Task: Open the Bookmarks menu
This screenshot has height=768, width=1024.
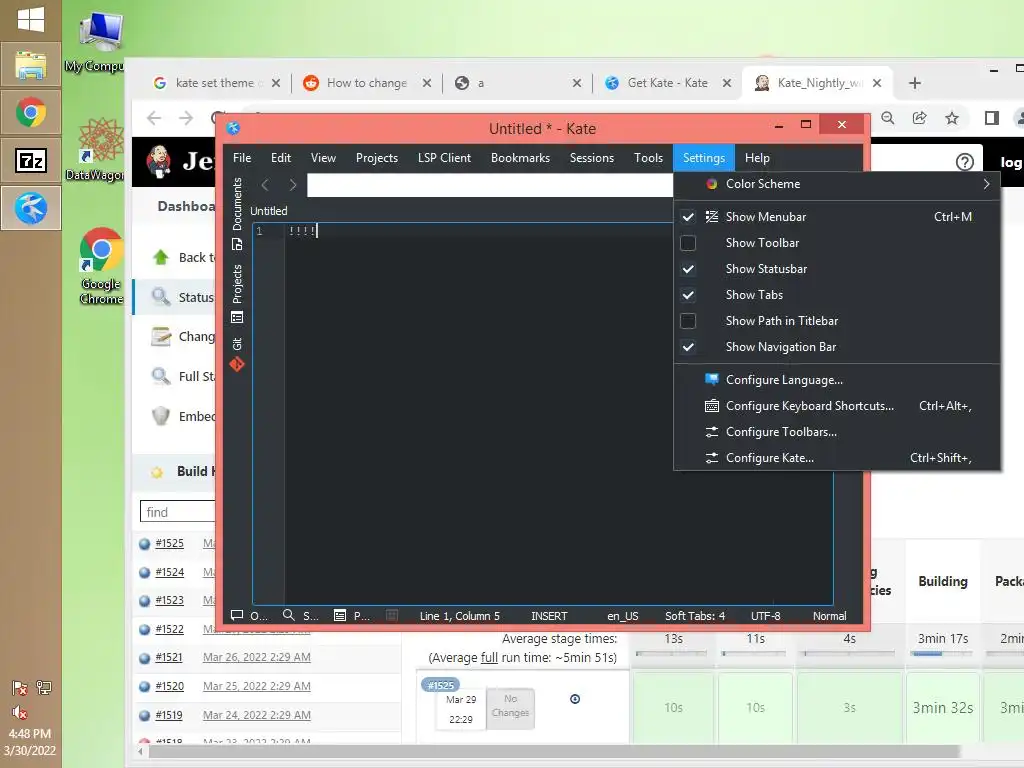Action: click(x=520, y=158)
